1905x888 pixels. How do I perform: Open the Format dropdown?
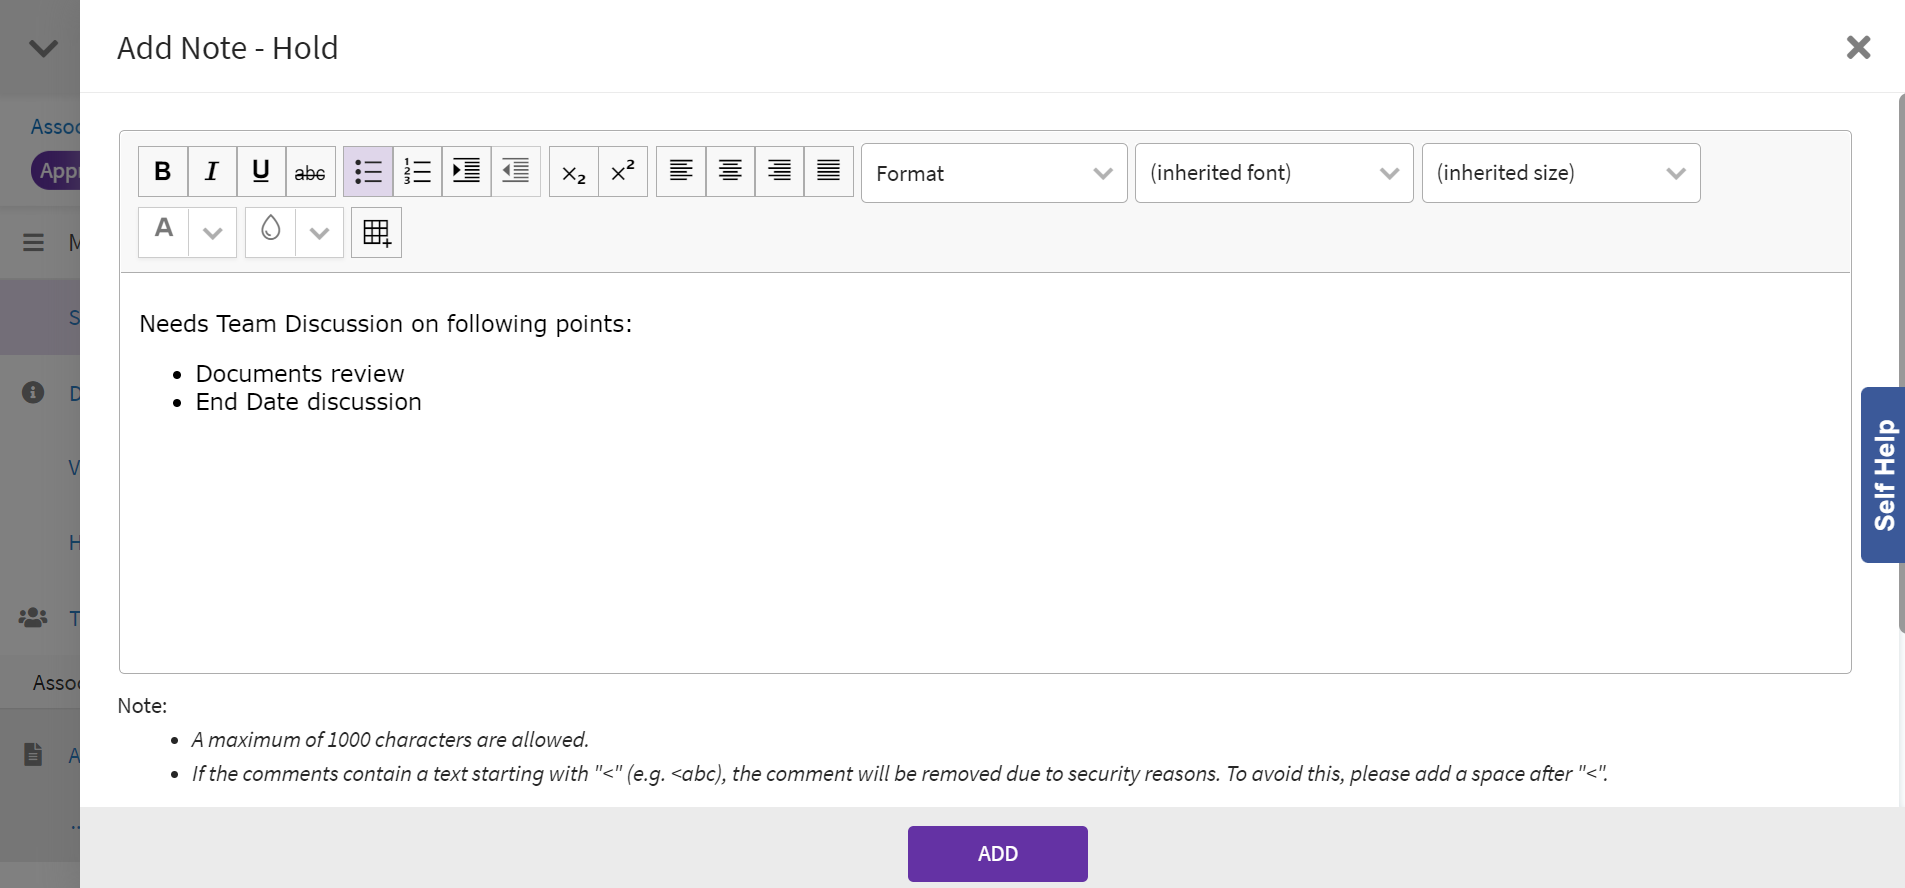point(993,173)
